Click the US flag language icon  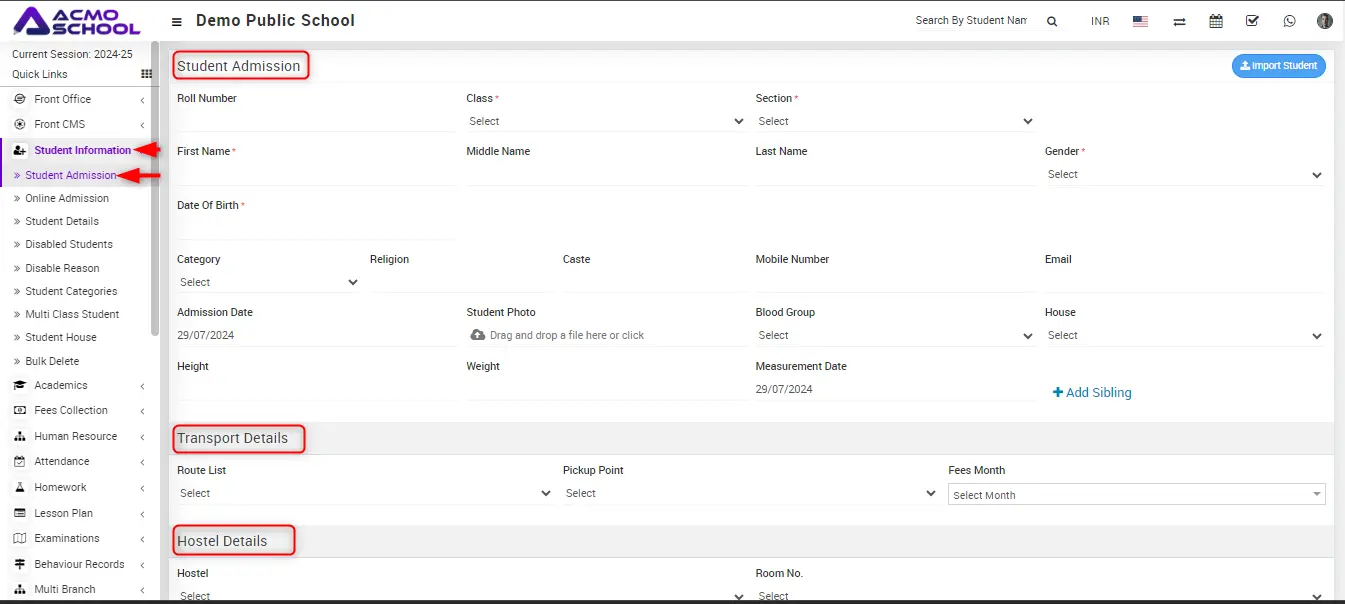tap(1140, 21)
